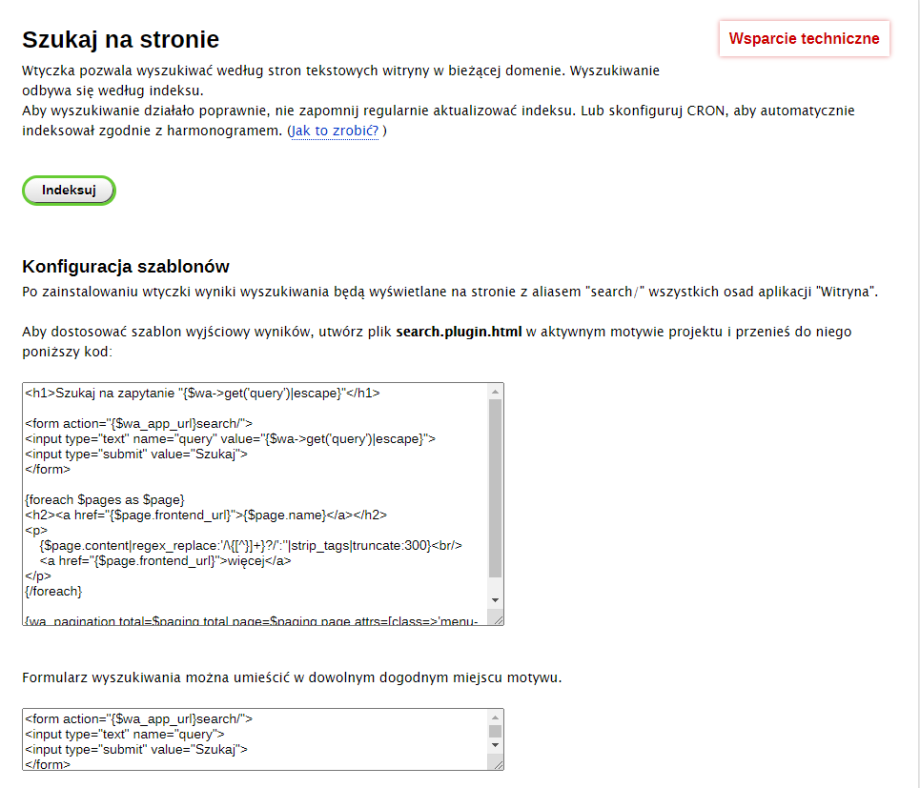Click the 'więcej' anchor line in template code

(165, 561)
